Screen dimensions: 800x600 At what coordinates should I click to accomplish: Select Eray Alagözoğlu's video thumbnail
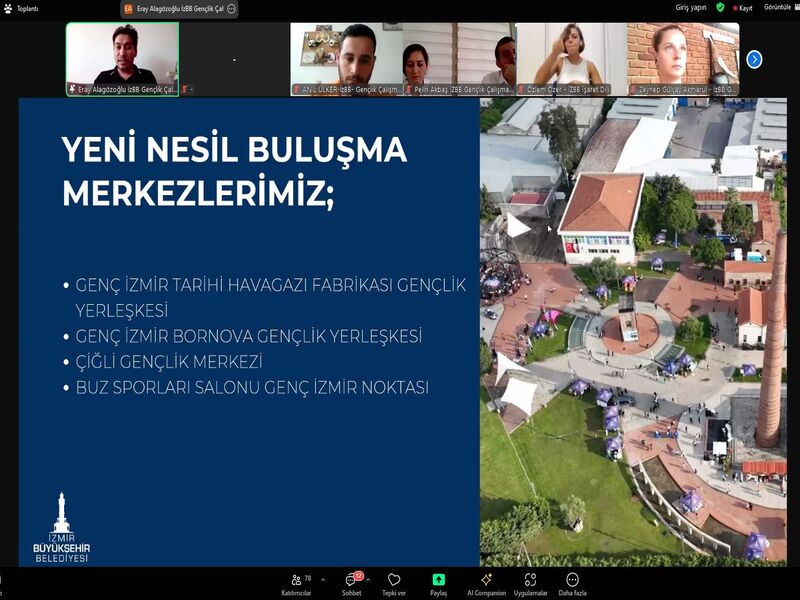coord(122,59)
